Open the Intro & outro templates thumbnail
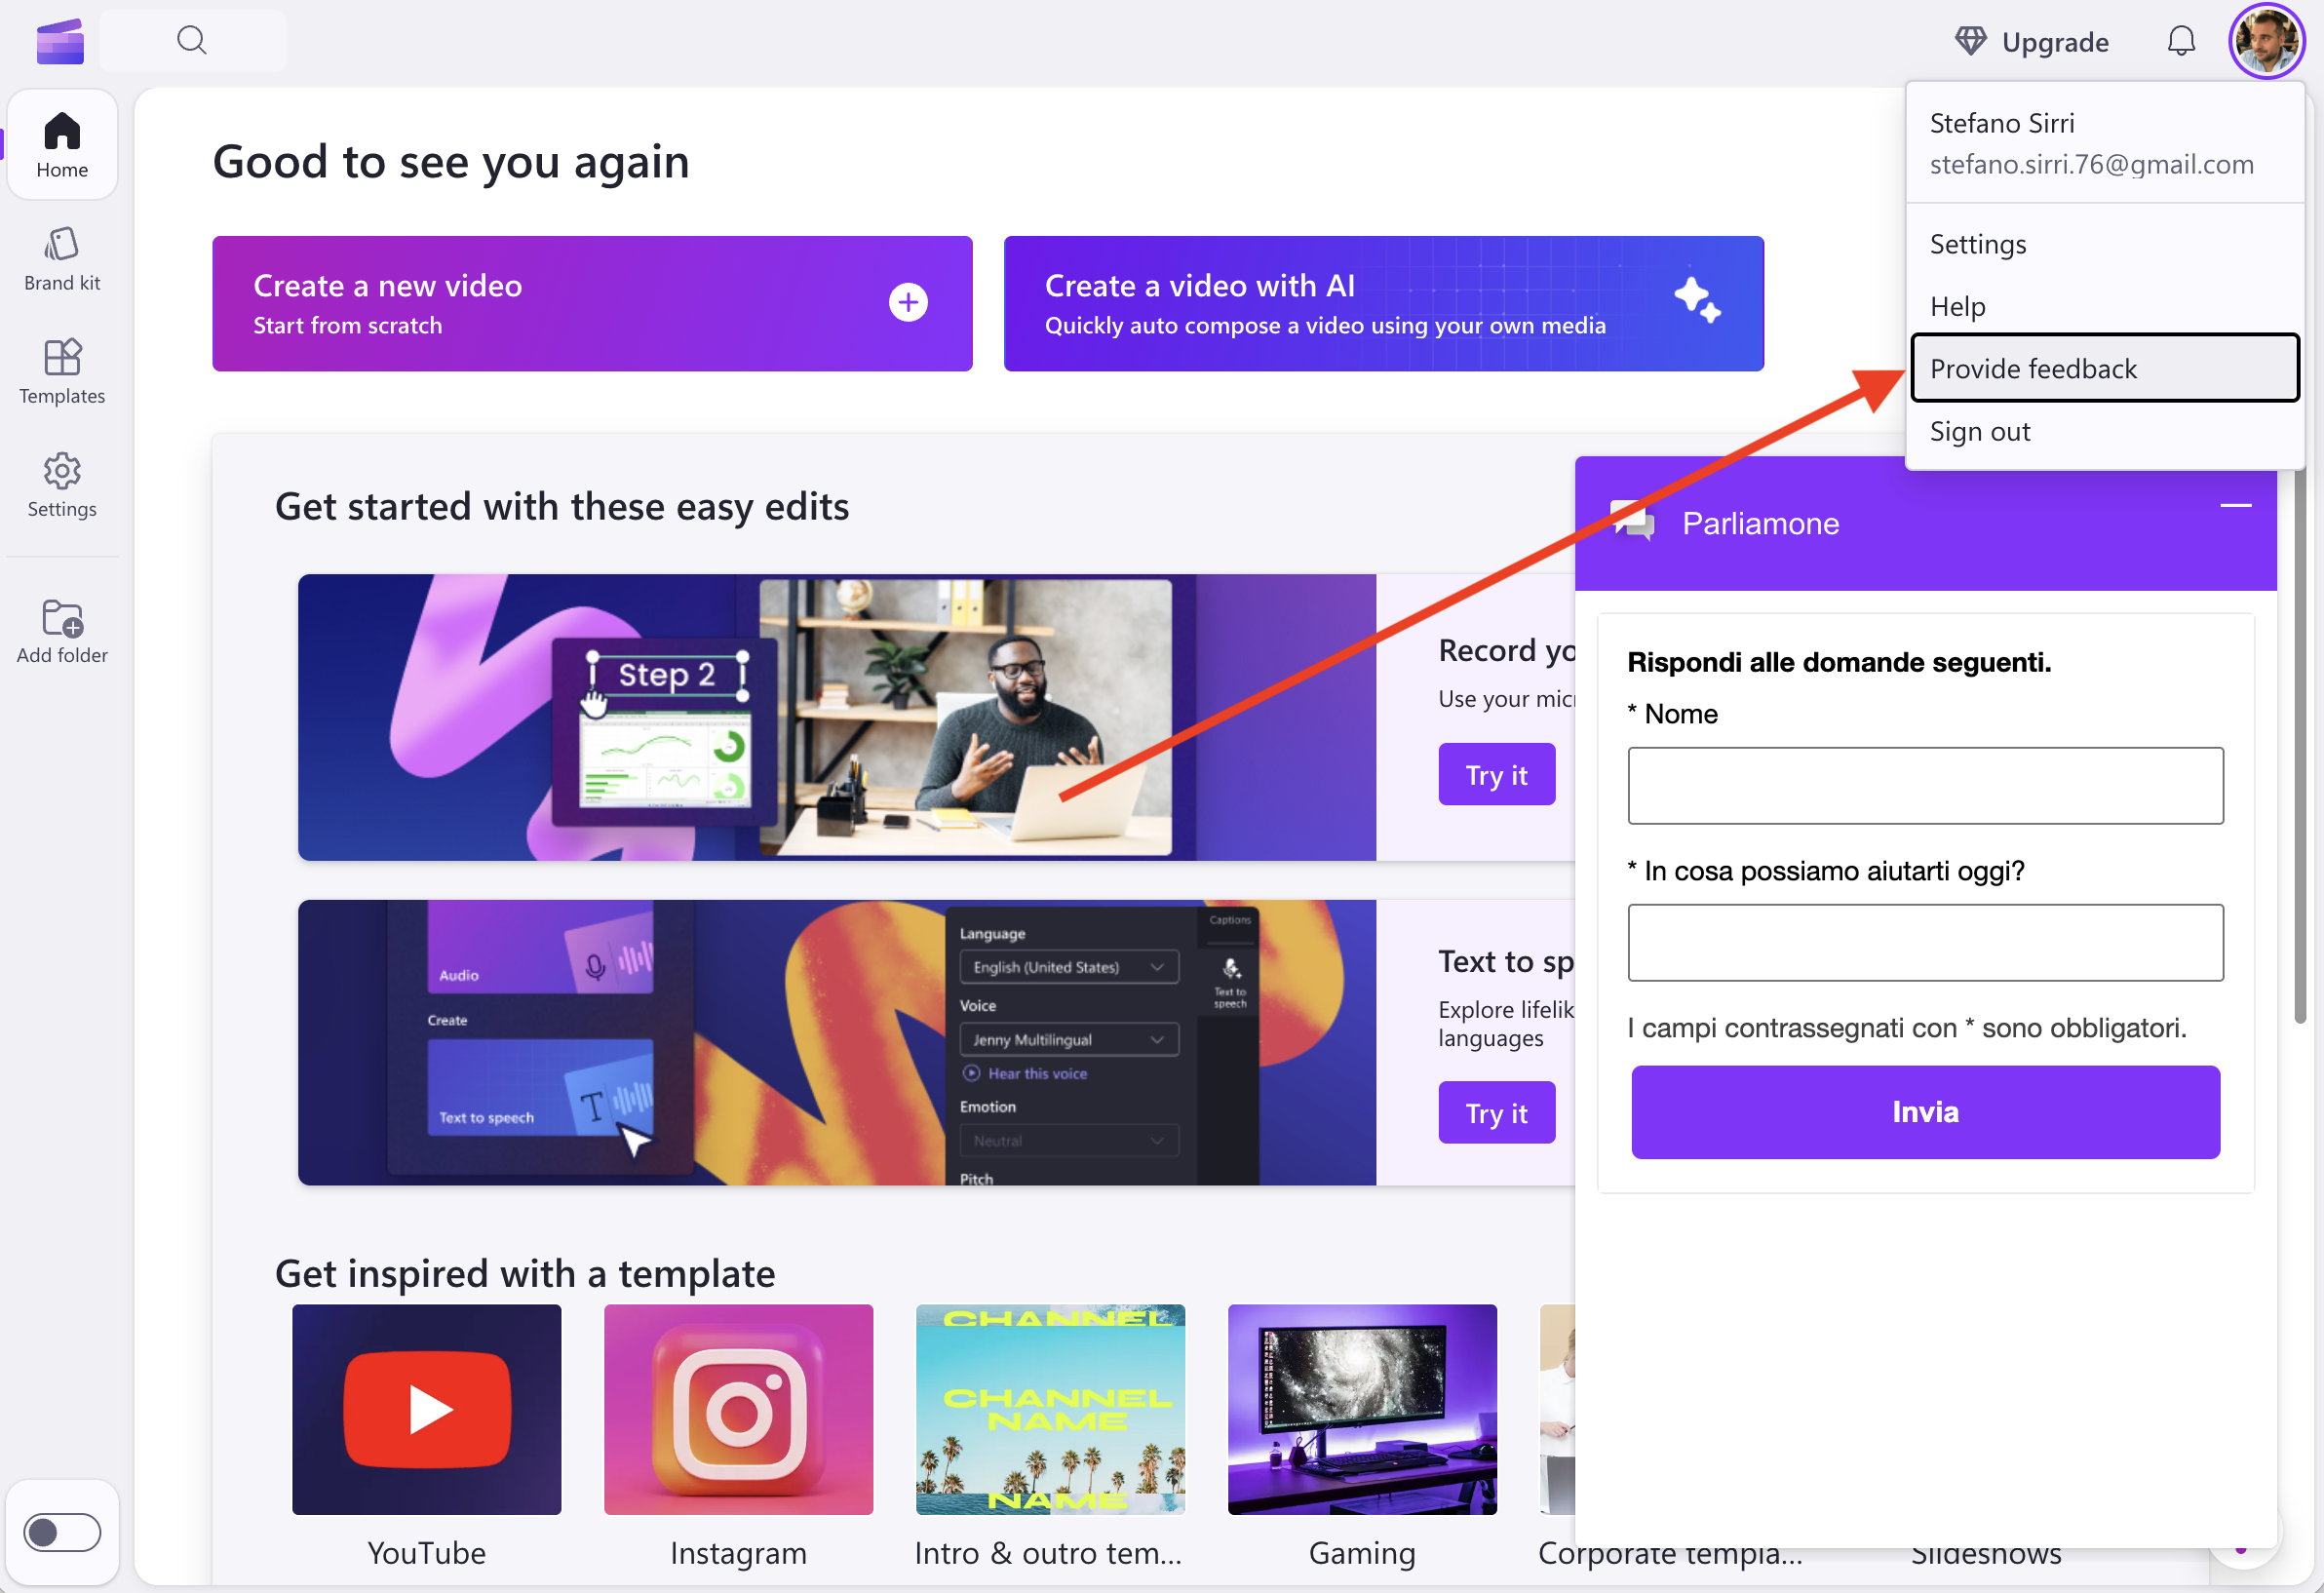This screenshot has width=2324, height=1593. tap(1050, 1408)
